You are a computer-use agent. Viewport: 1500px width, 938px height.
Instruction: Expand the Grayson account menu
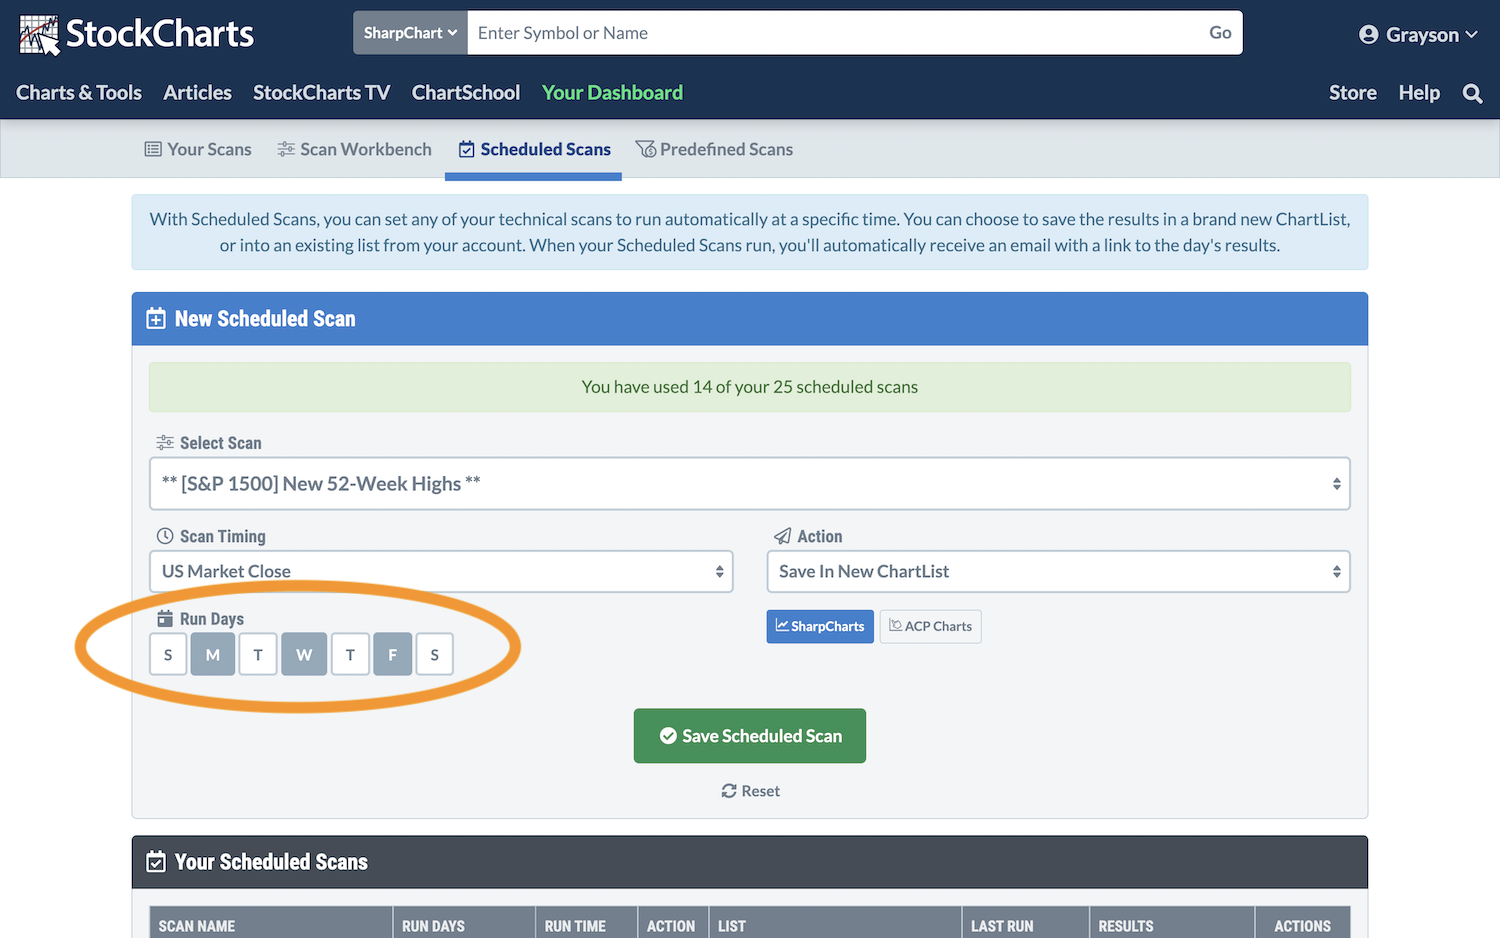(1418, 35)
